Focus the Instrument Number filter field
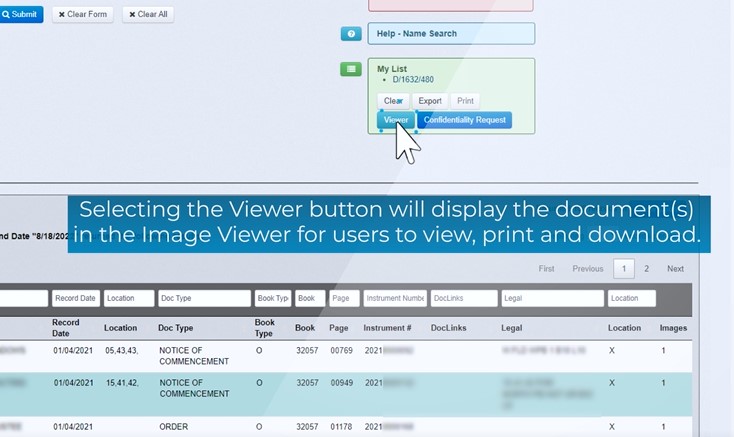The image size is (734, 437). click(395, 299)
